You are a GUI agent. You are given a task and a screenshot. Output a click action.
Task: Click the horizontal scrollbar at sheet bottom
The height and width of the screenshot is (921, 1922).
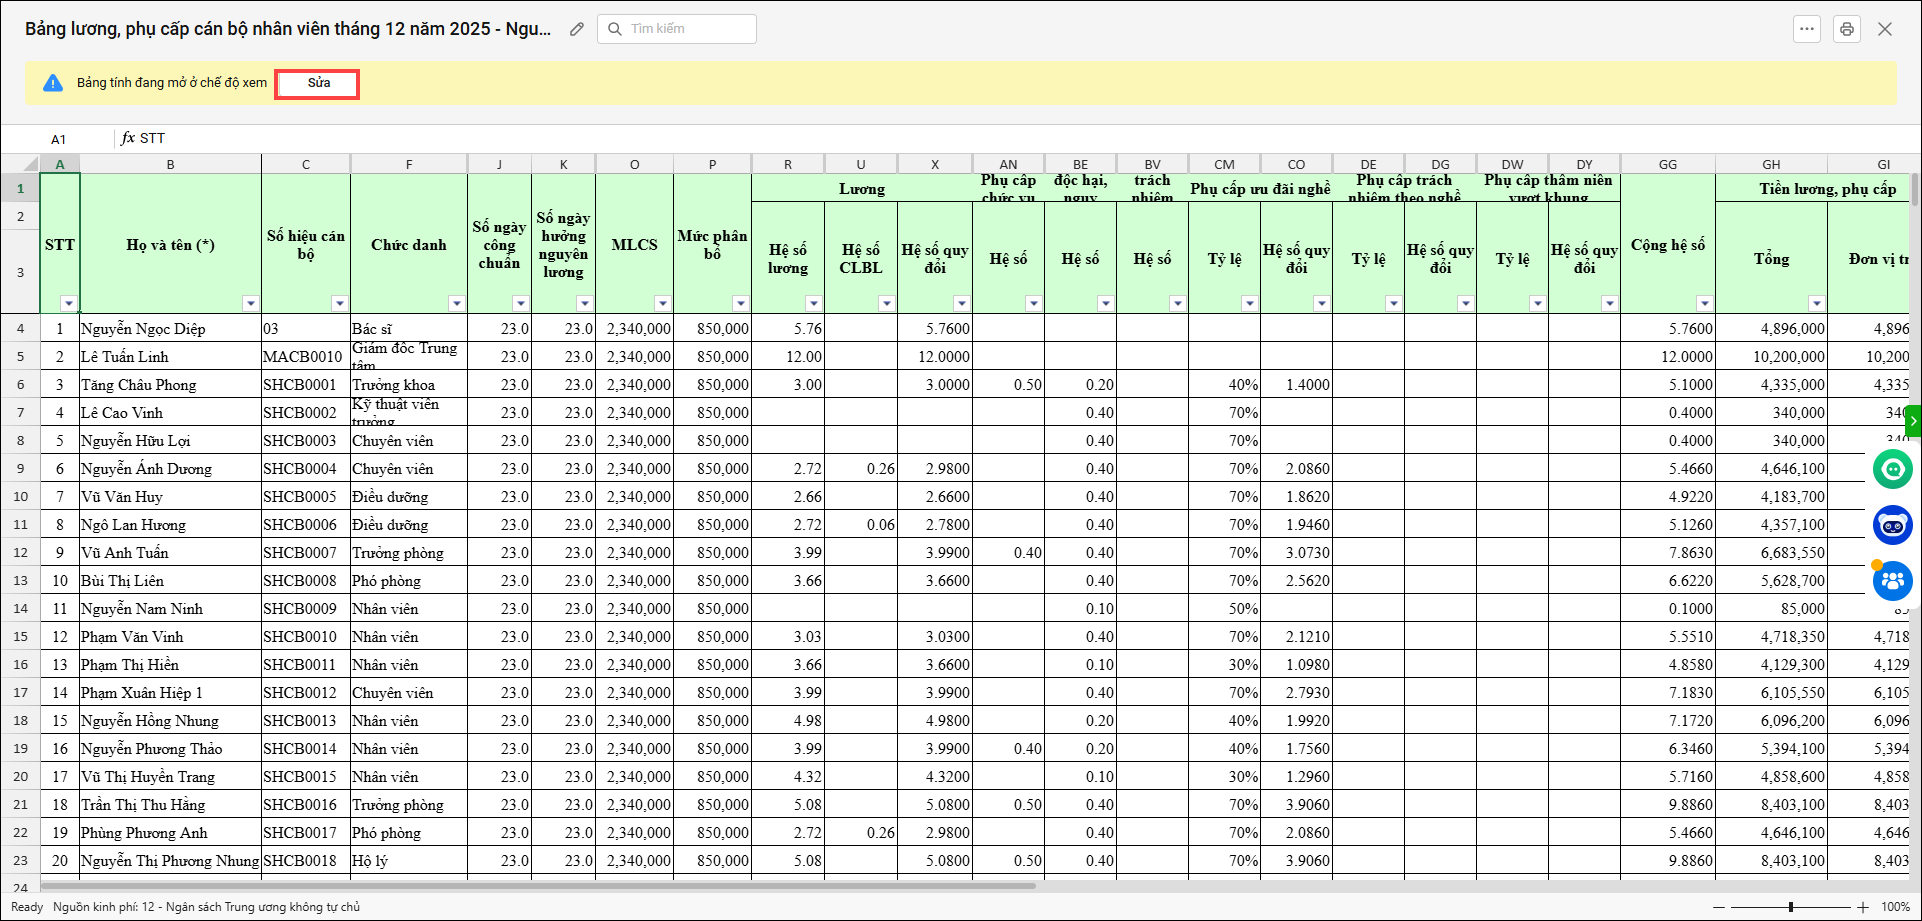point(540,885)
